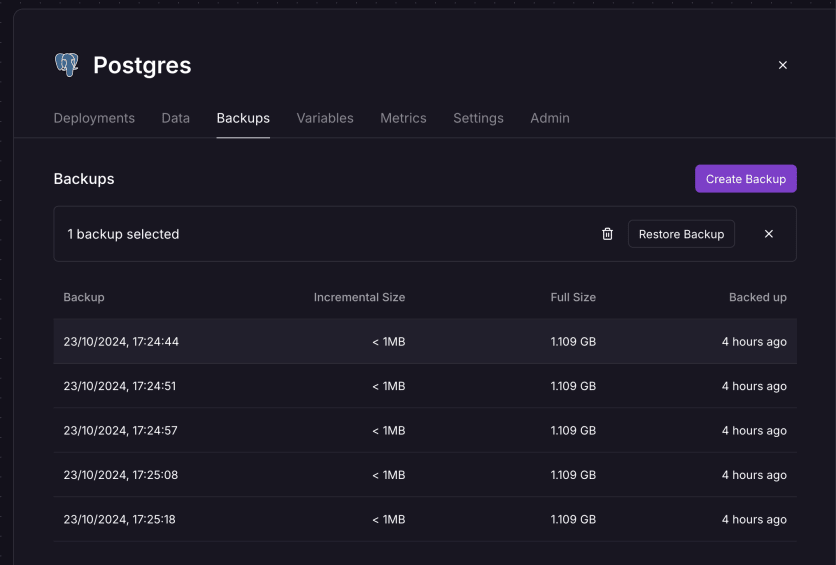This screenshot has width=836, height=565.
Task: Click the Restore Backup button
Action: click(681, 234)
